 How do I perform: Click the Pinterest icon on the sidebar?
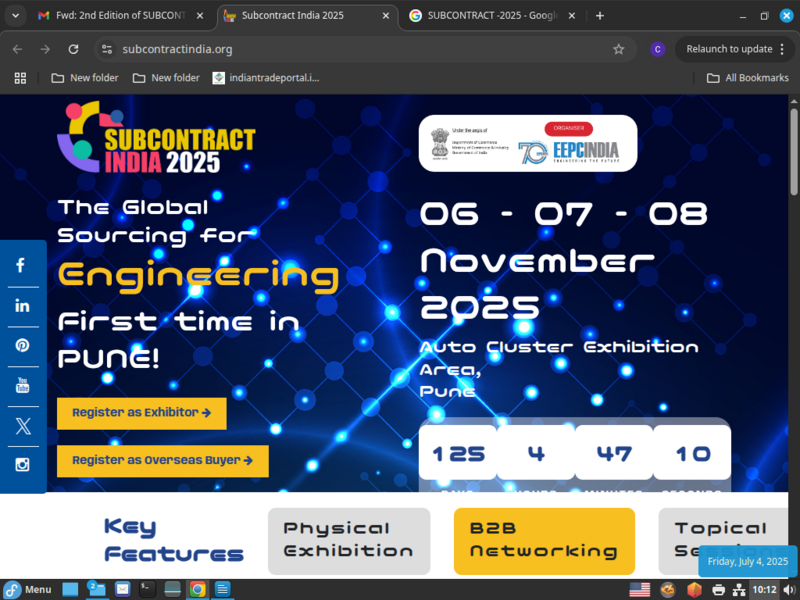(x=22, y=345)
